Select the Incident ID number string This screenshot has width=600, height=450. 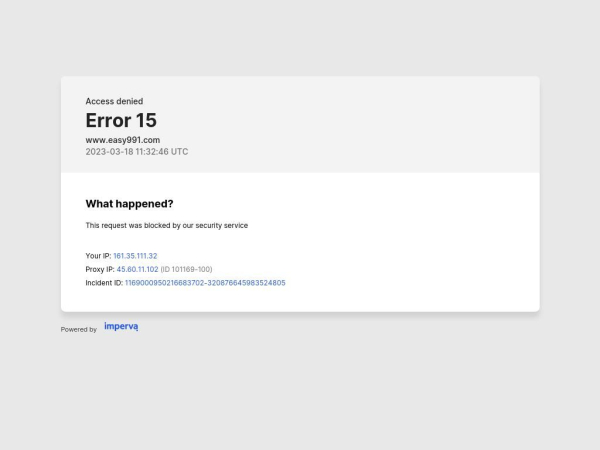click(205, 283)
